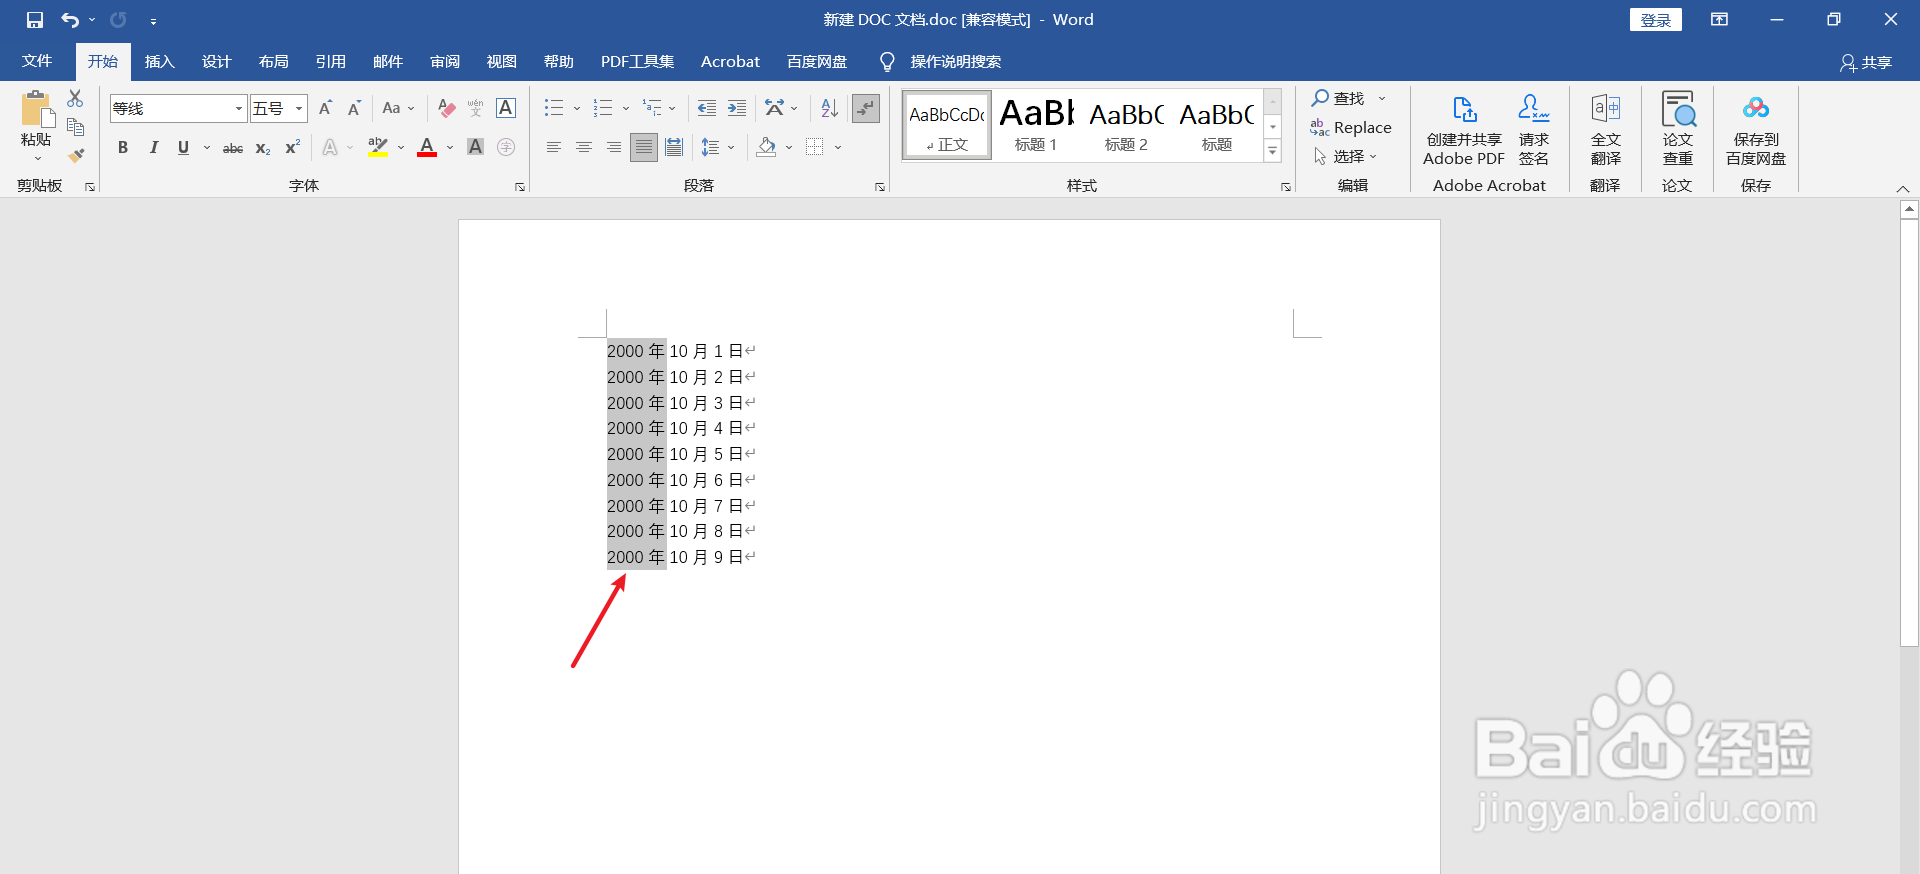Apply the Heading 1 (标题 1) style
Image resolution: width=1920 pixels, height=874 pixels.
tap(1036, 125)
